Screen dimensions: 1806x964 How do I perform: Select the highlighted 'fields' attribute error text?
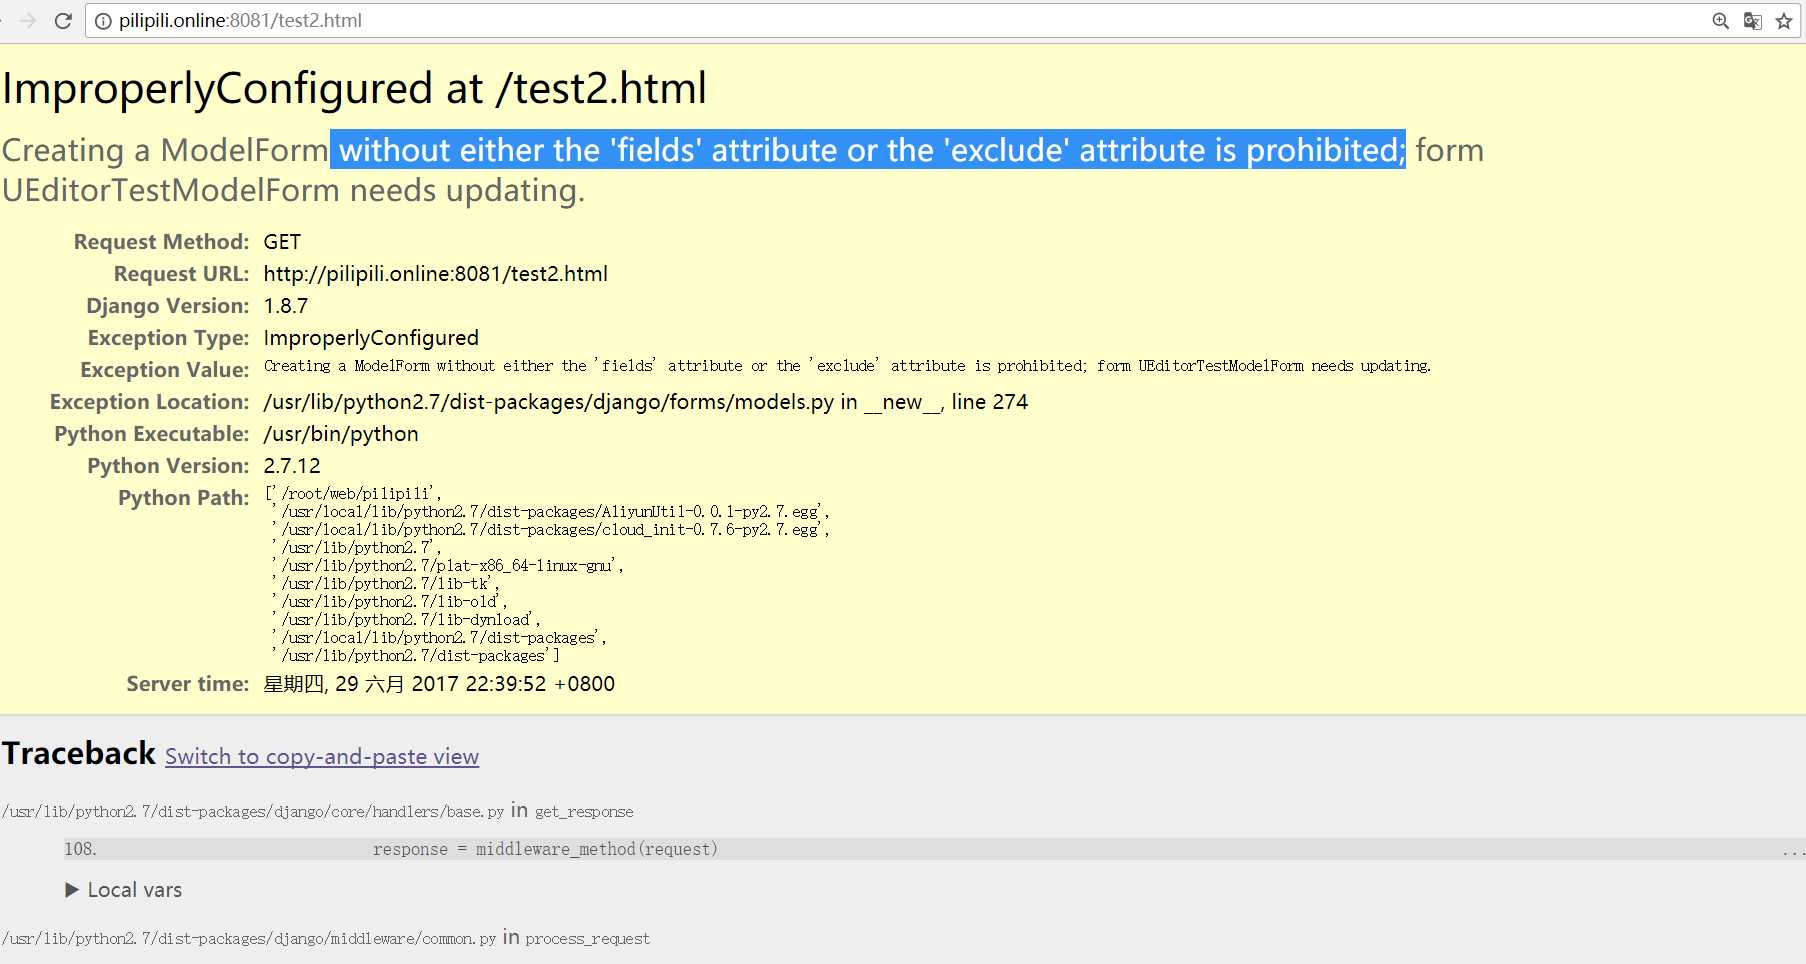coord(868,150)
